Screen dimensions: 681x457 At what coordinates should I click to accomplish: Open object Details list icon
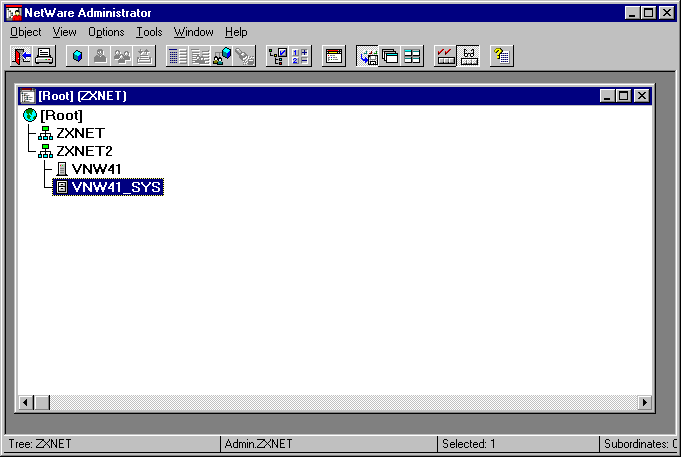click(178, 56)
